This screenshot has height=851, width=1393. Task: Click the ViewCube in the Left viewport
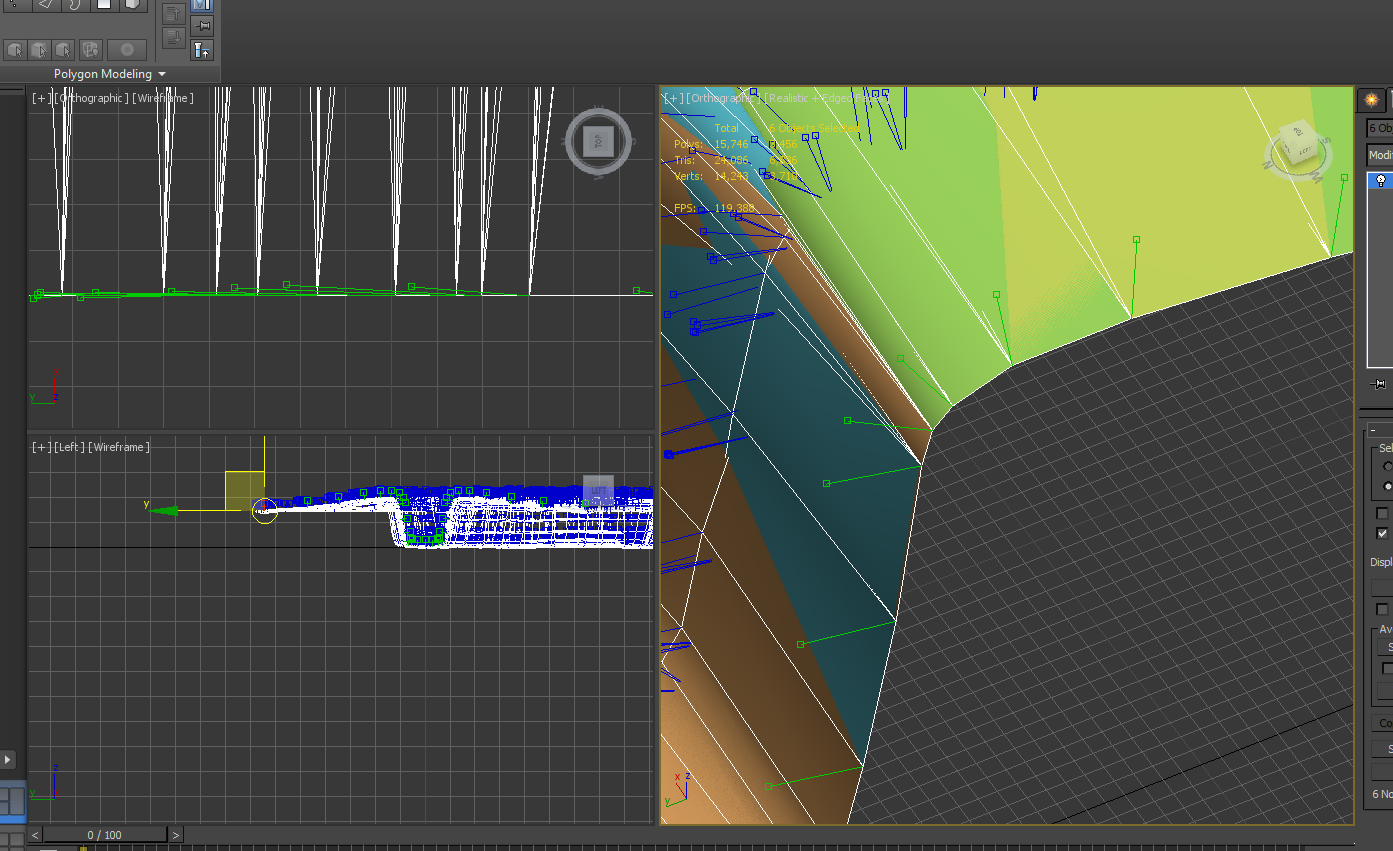click(598, 490)
